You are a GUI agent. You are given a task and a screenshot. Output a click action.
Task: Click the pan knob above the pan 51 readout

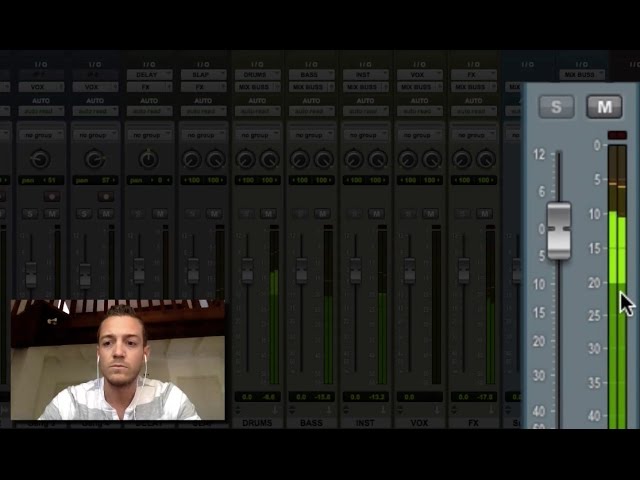(x=40, y=159)
